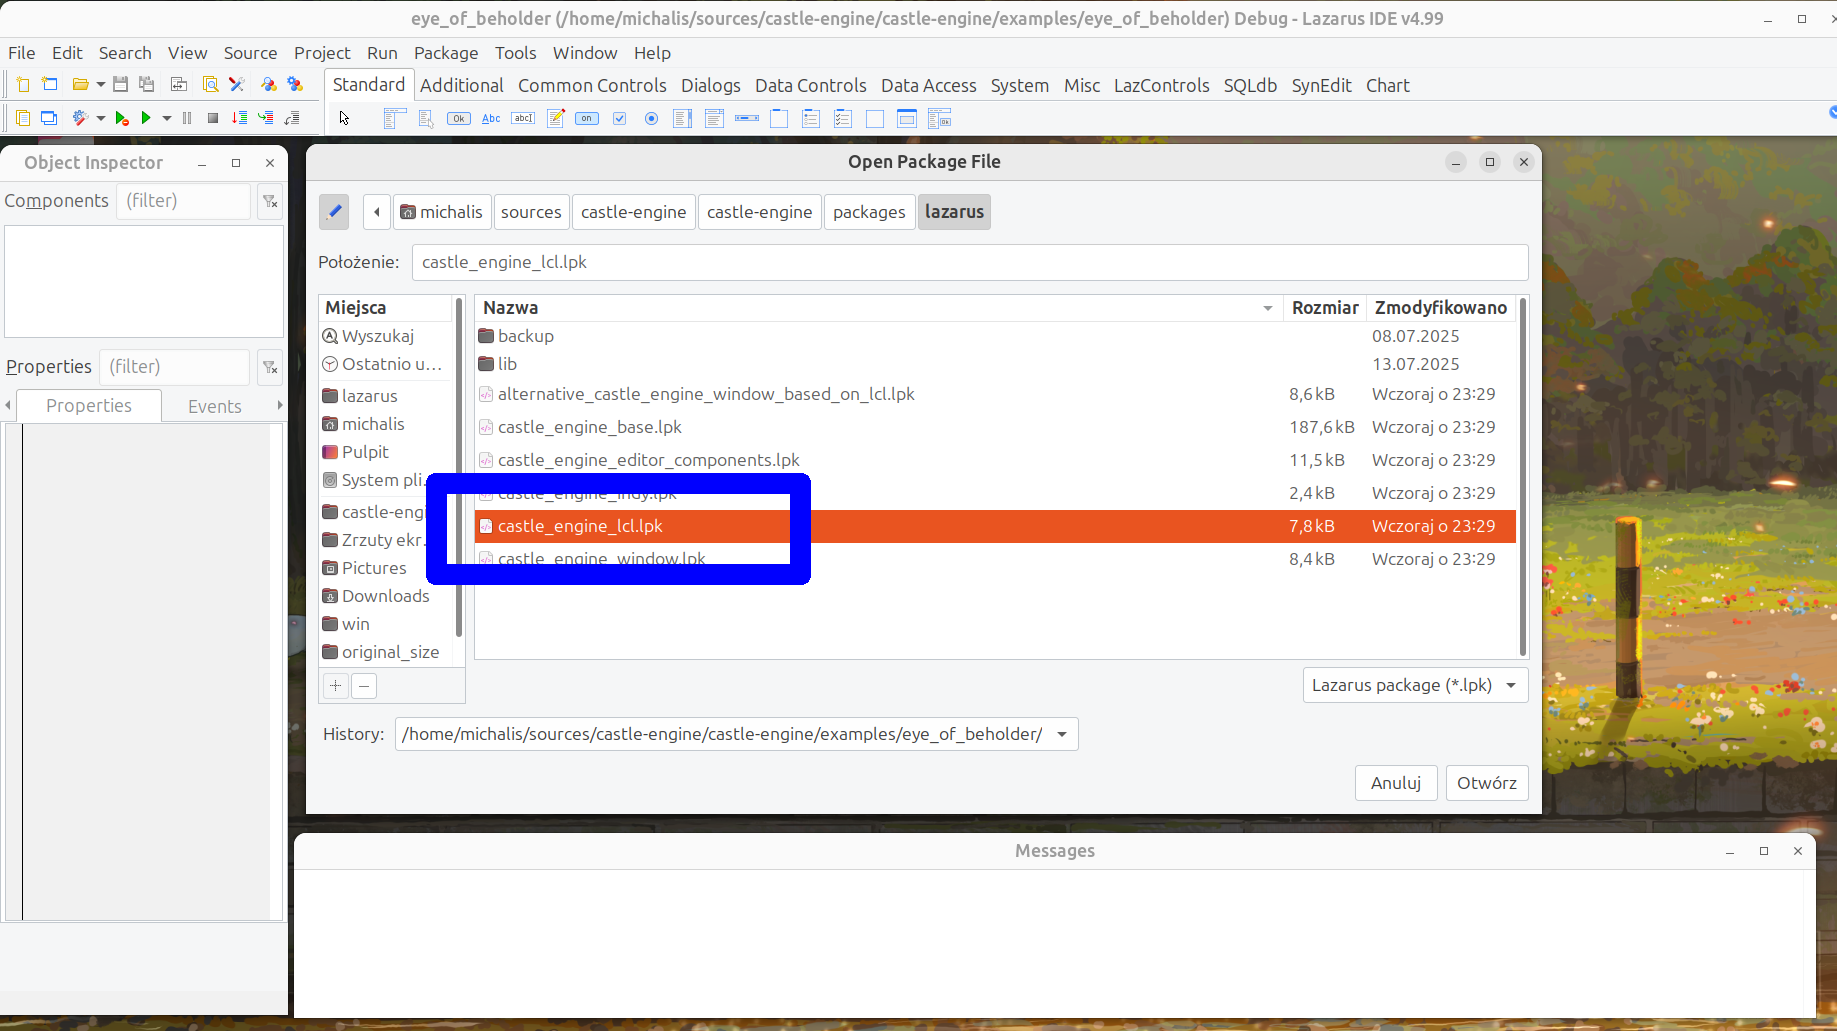Click the Components filter field
The height and width of the screenshot is (1031, 1837).
(x=184, y=201)
